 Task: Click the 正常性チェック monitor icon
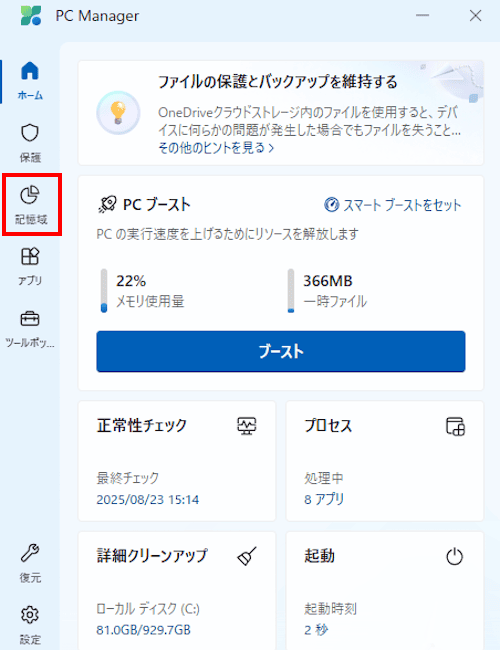coord(247,426)
